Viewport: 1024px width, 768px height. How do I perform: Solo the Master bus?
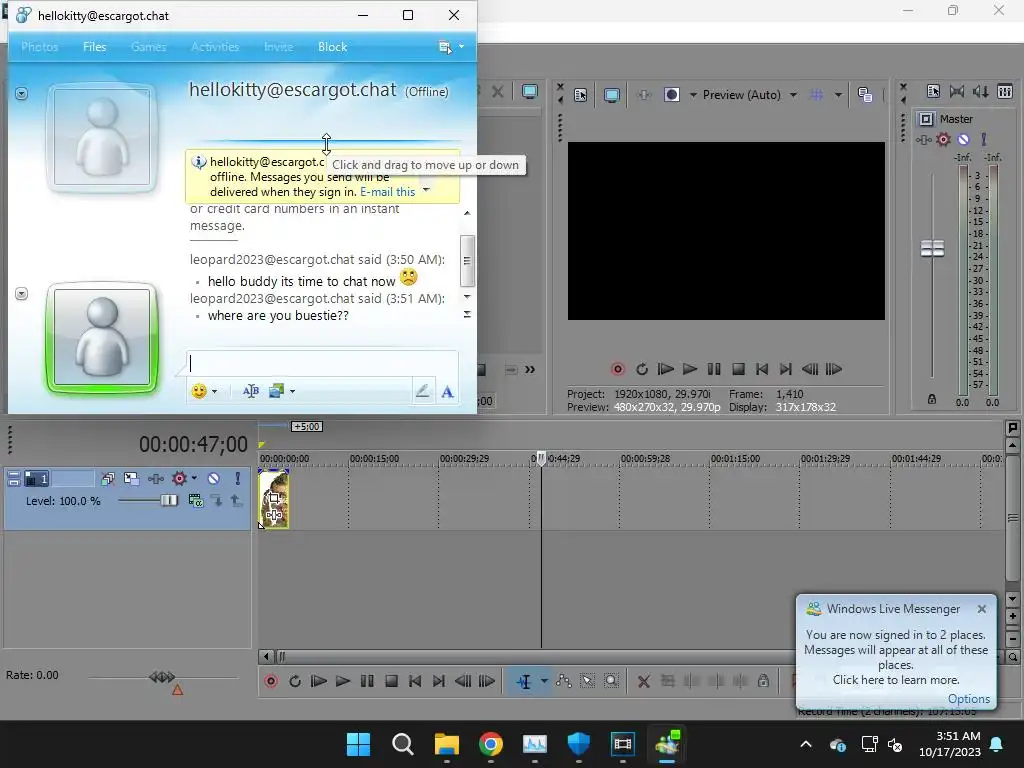[984, 140]
